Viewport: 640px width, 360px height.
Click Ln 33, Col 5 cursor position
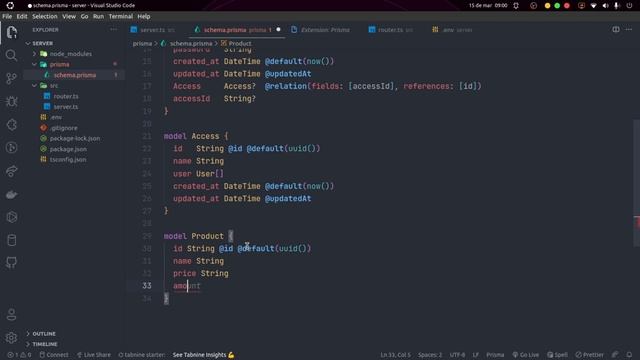(396, 355)
